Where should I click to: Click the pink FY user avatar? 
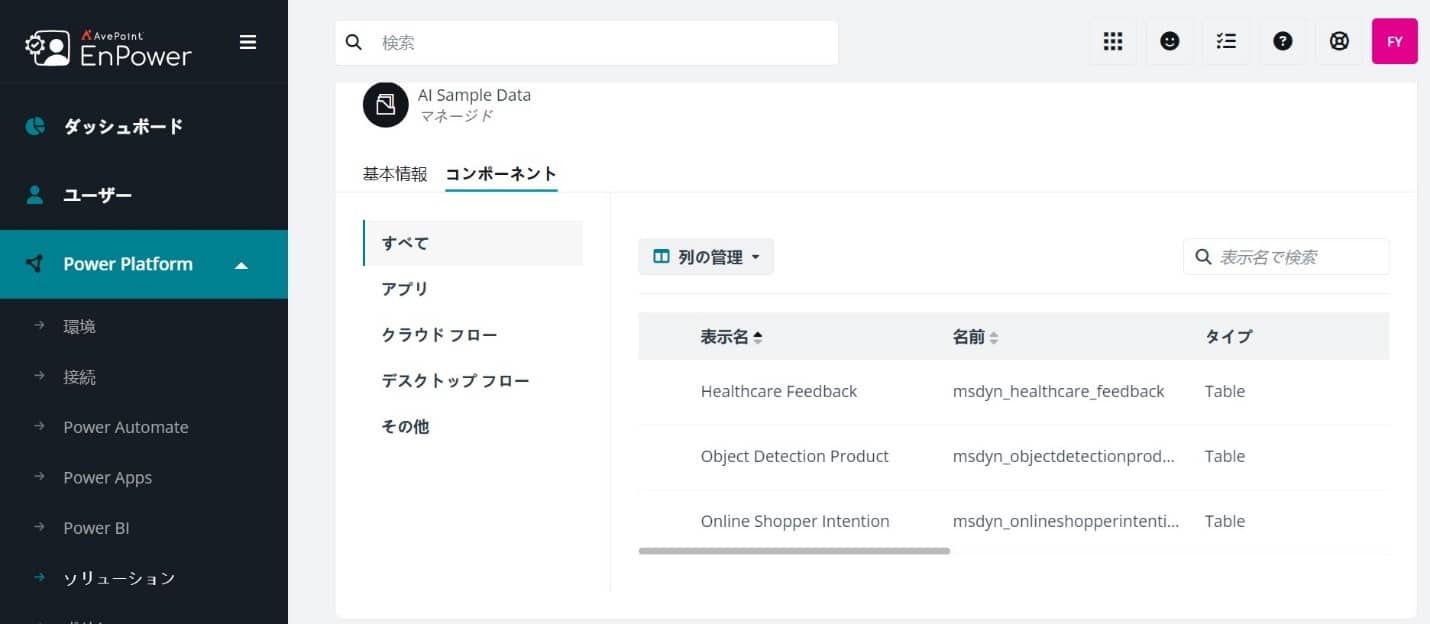coord(1394,42)
